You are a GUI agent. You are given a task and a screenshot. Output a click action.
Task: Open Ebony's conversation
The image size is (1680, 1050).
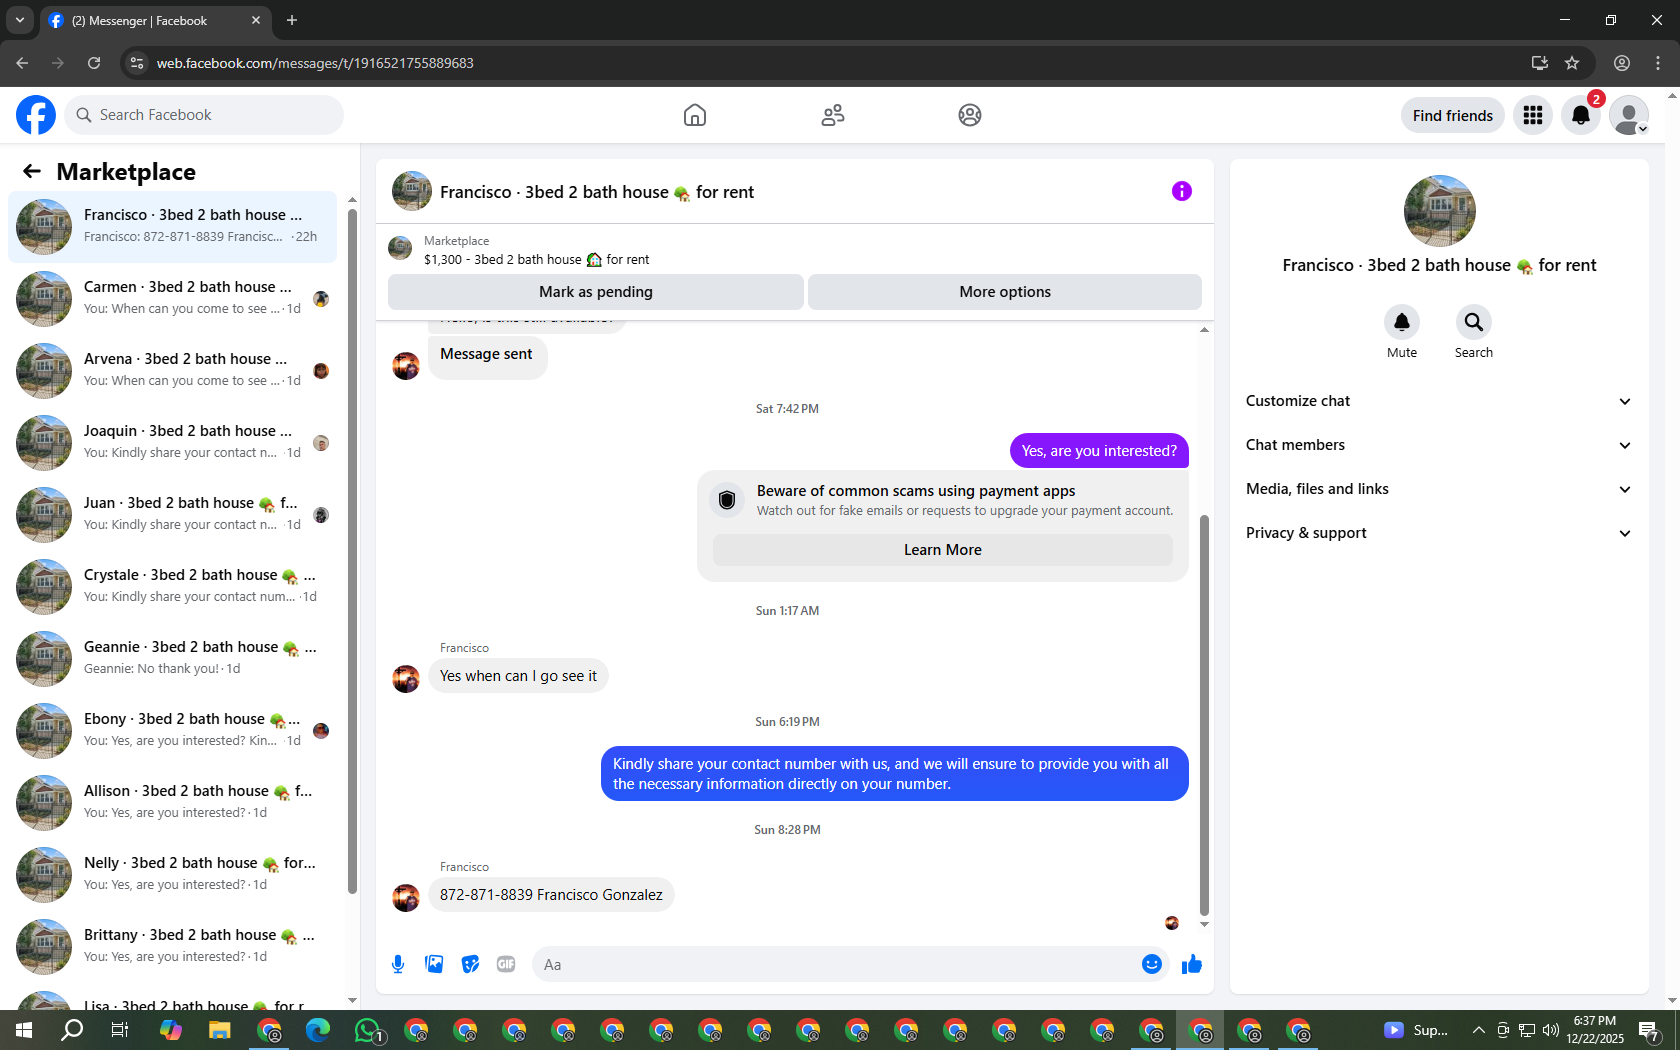tap(173, 730)
